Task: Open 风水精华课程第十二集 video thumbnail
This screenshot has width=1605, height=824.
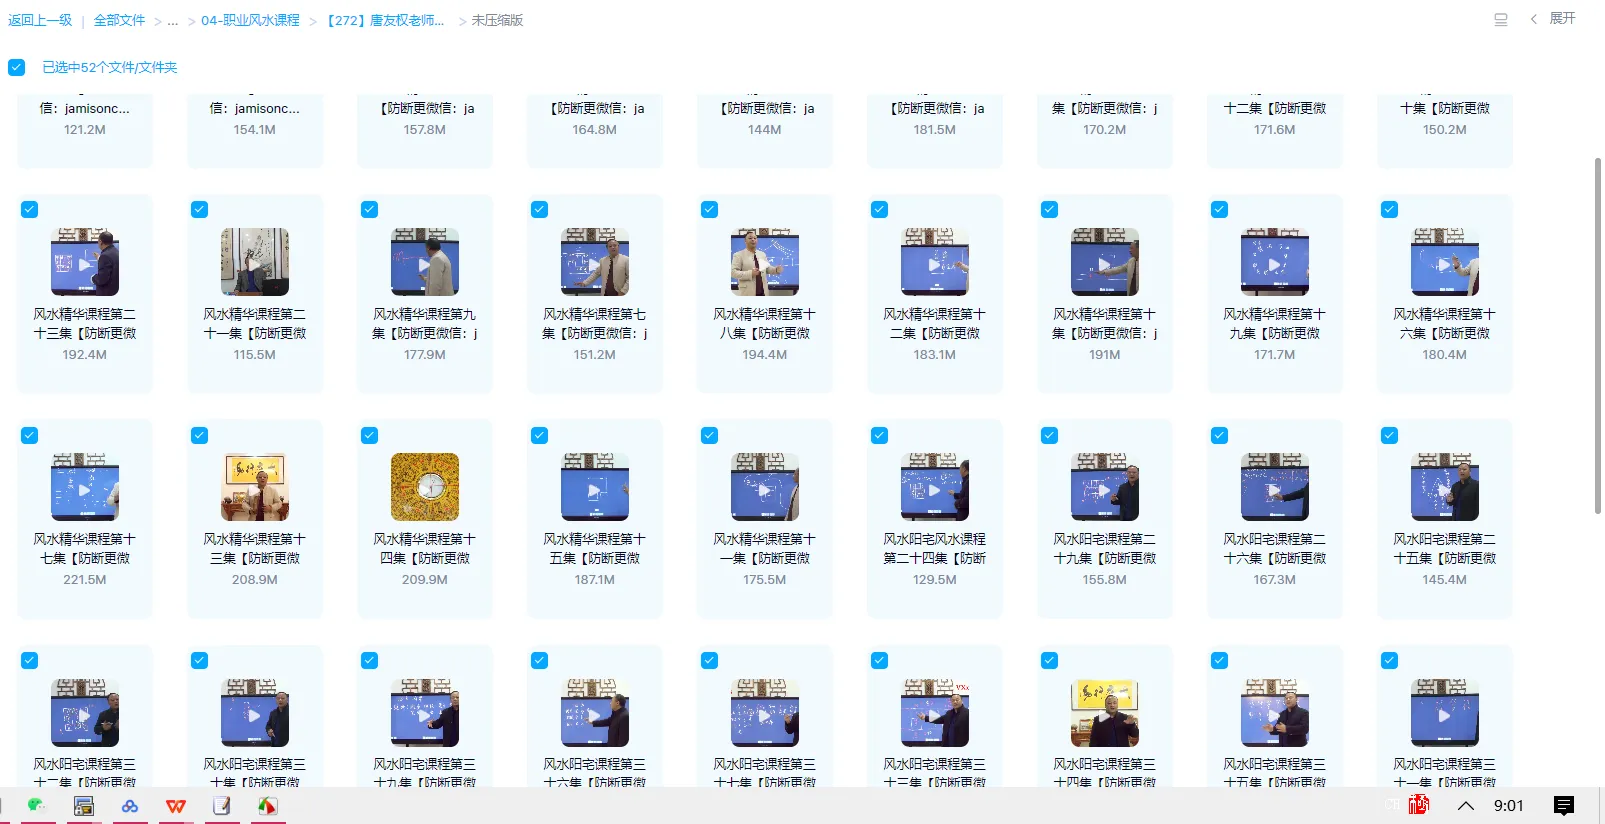Action: point(935,262)
